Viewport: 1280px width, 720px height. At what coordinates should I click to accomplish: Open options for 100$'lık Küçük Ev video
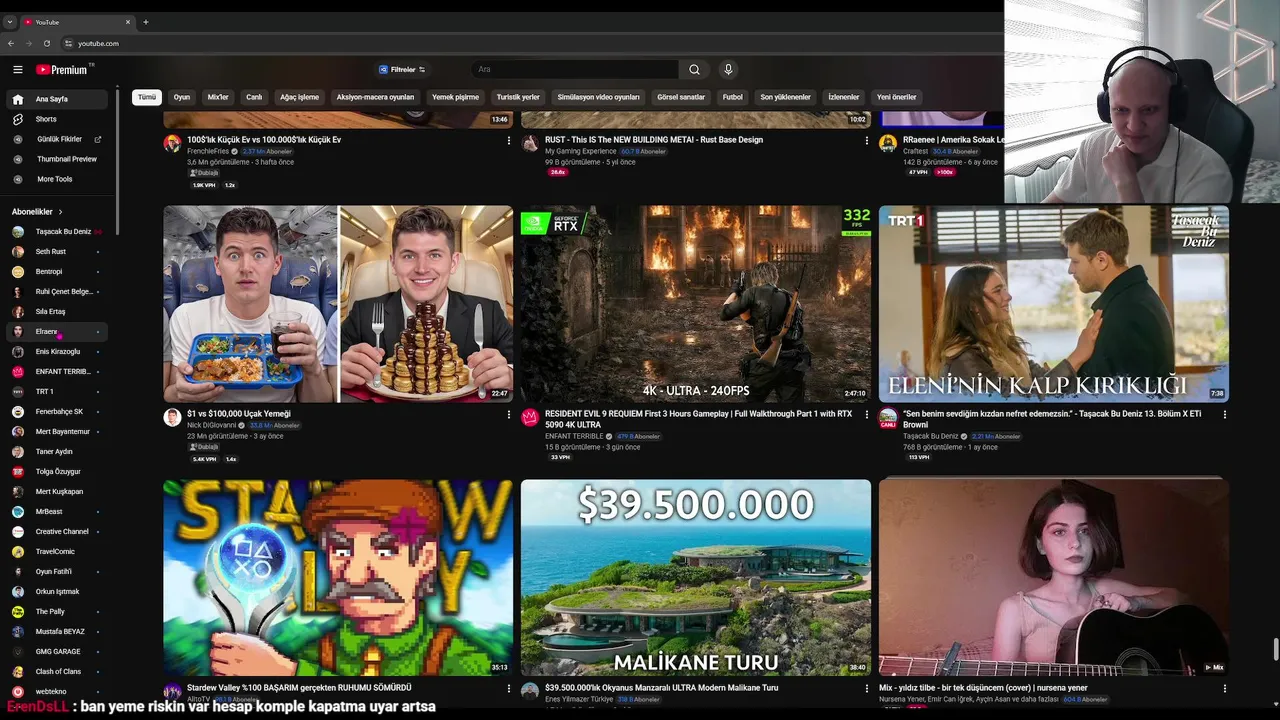tap(509, 141)
